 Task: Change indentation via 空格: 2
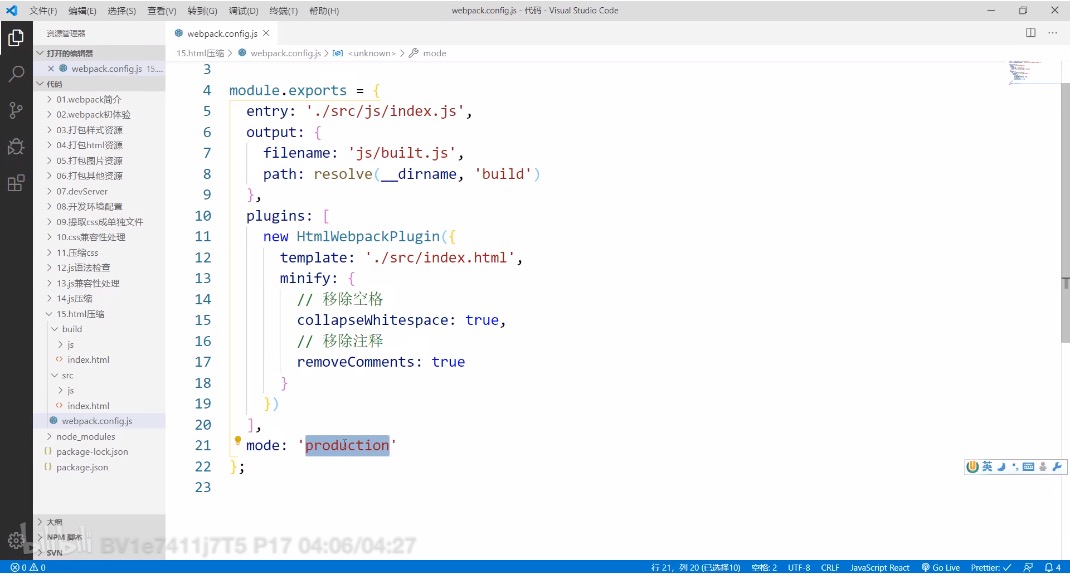(x=764, y=567)
